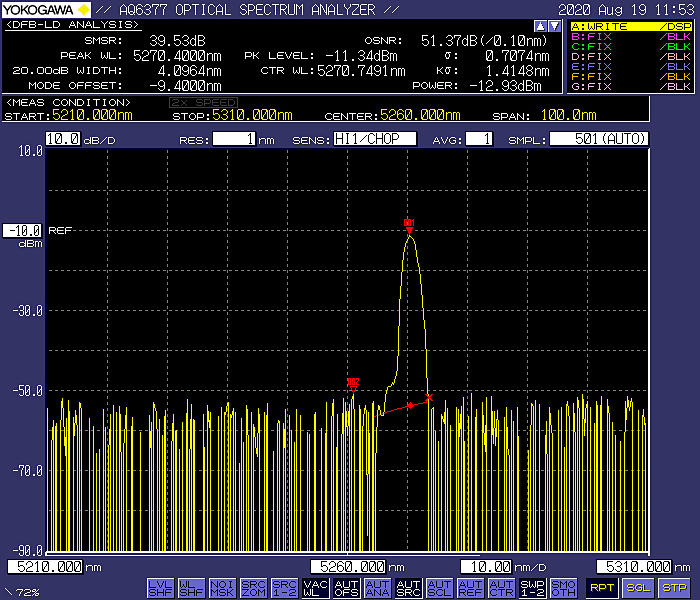Click the WL SHF wavelength shift icon

coord(191,588)
